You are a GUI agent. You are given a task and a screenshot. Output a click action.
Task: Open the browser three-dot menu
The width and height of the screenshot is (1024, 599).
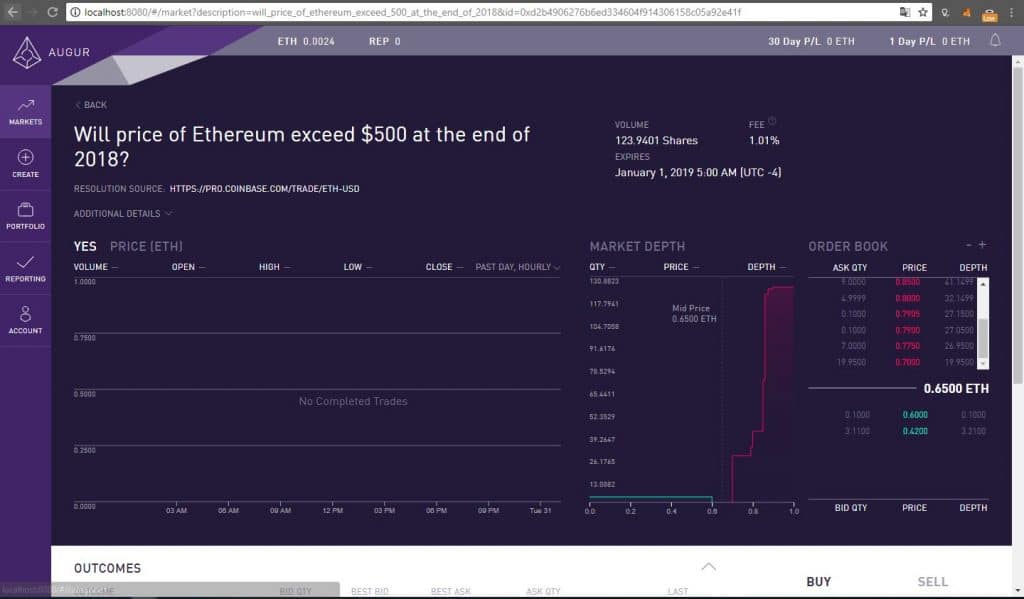(1012, 12)
